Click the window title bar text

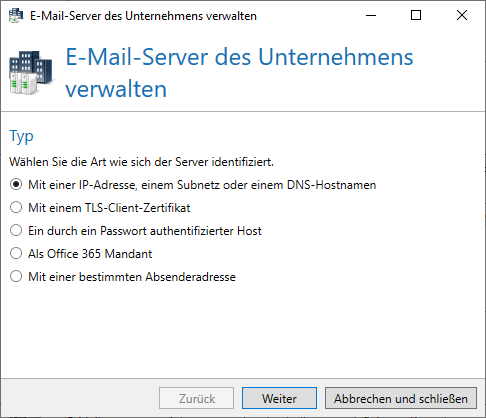pyautogui.click(x=143, y=16)
